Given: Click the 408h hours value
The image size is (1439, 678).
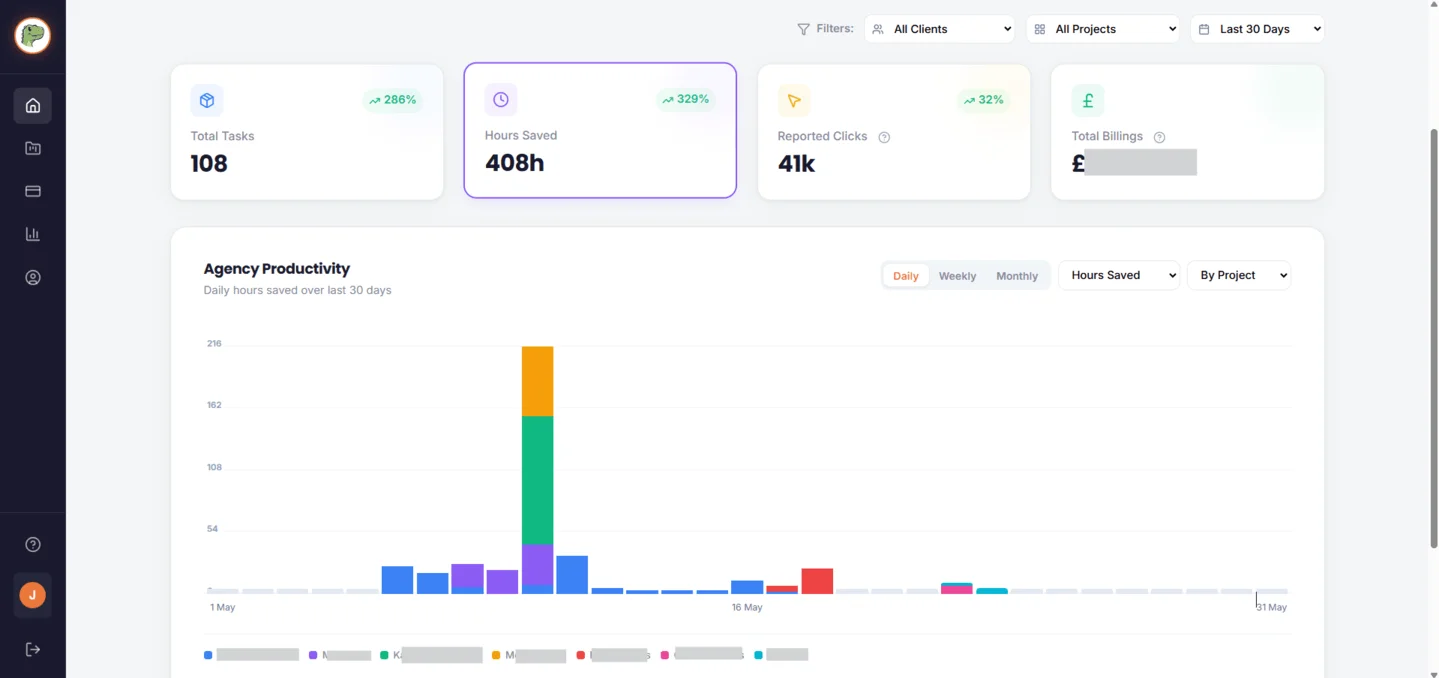Looking at the screenshot, I should [x=514, y=162].
